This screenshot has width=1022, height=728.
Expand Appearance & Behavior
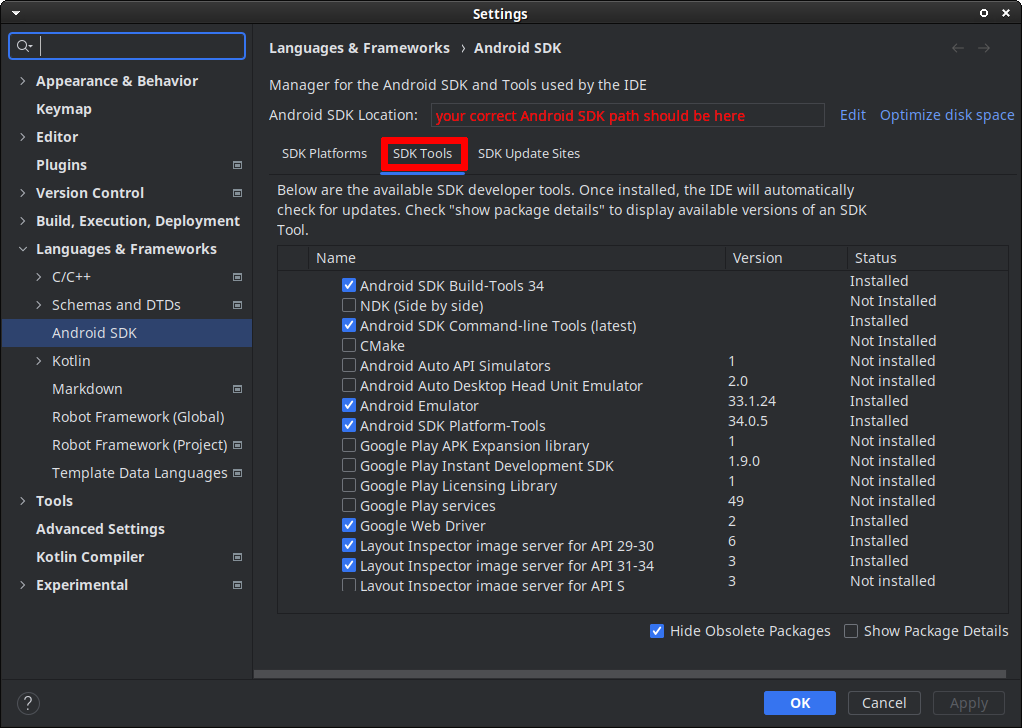tap(23, 81)
